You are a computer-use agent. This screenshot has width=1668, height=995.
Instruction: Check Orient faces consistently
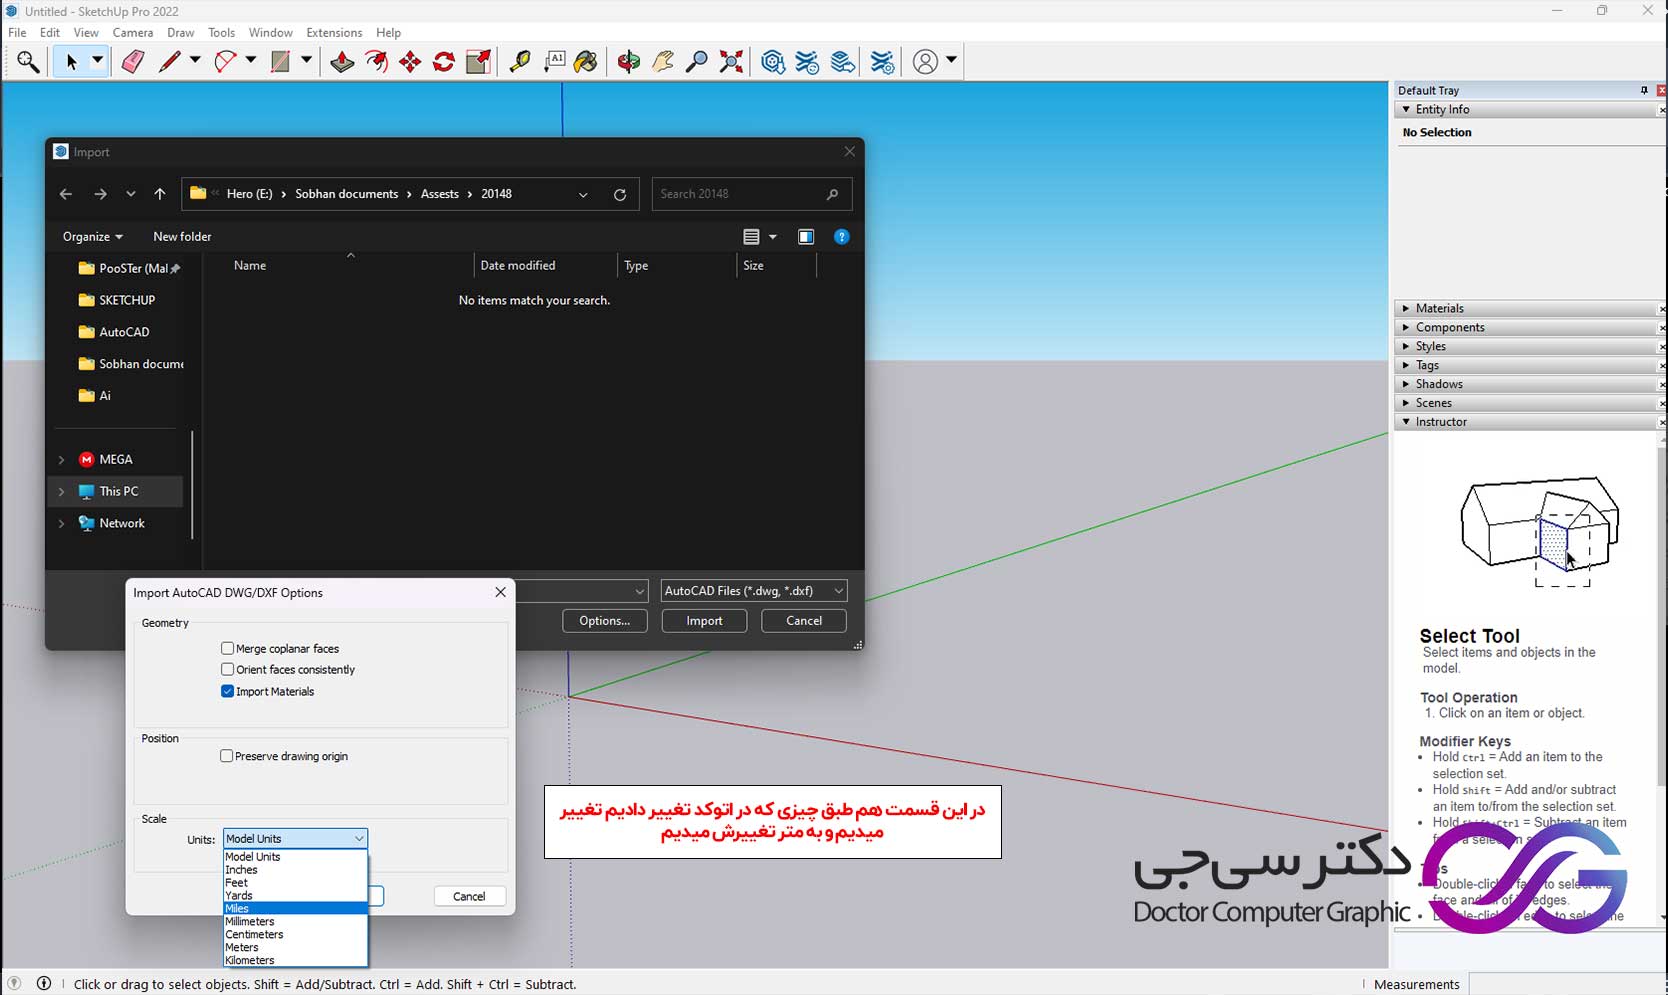click(x=227, y=669)
